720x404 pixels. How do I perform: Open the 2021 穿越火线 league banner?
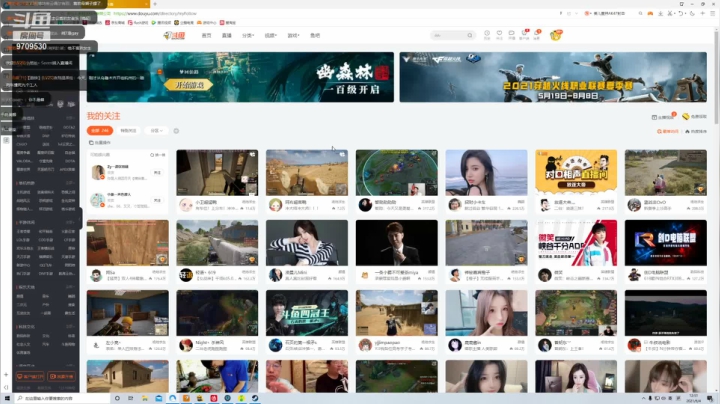pos(553,77)
